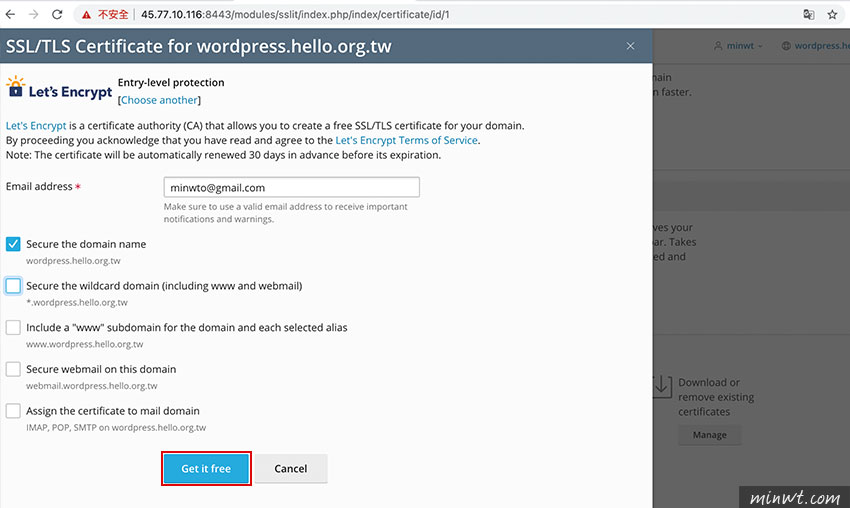Click the Let's Encrypt logo
This screenshot has width=850, height=508.
pos(59,88)
